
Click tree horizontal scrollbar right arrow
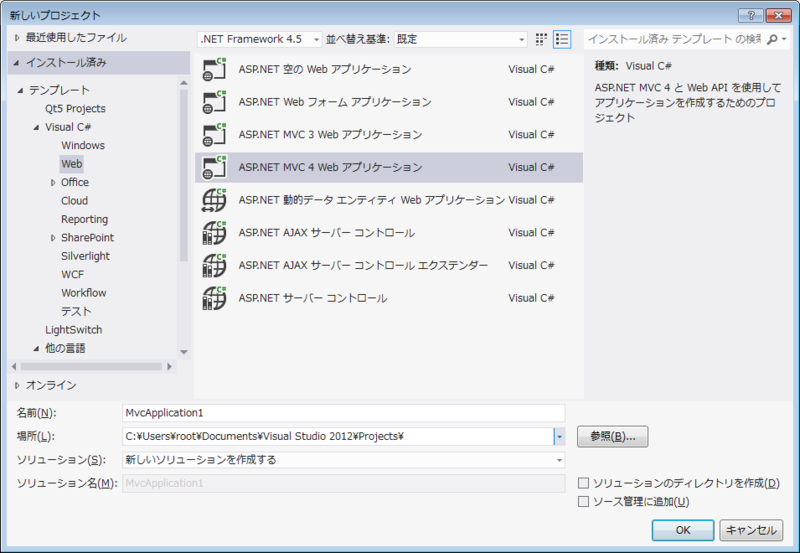(169, 366)
